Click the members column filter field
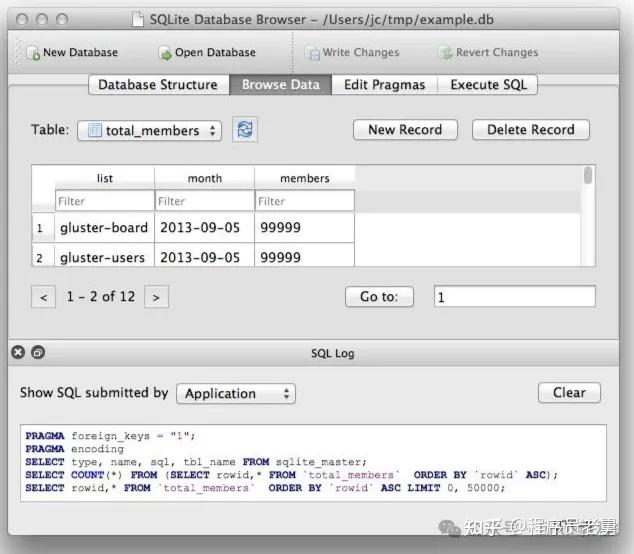This screenshot has height=554, width=634. [x=305, y=201]
